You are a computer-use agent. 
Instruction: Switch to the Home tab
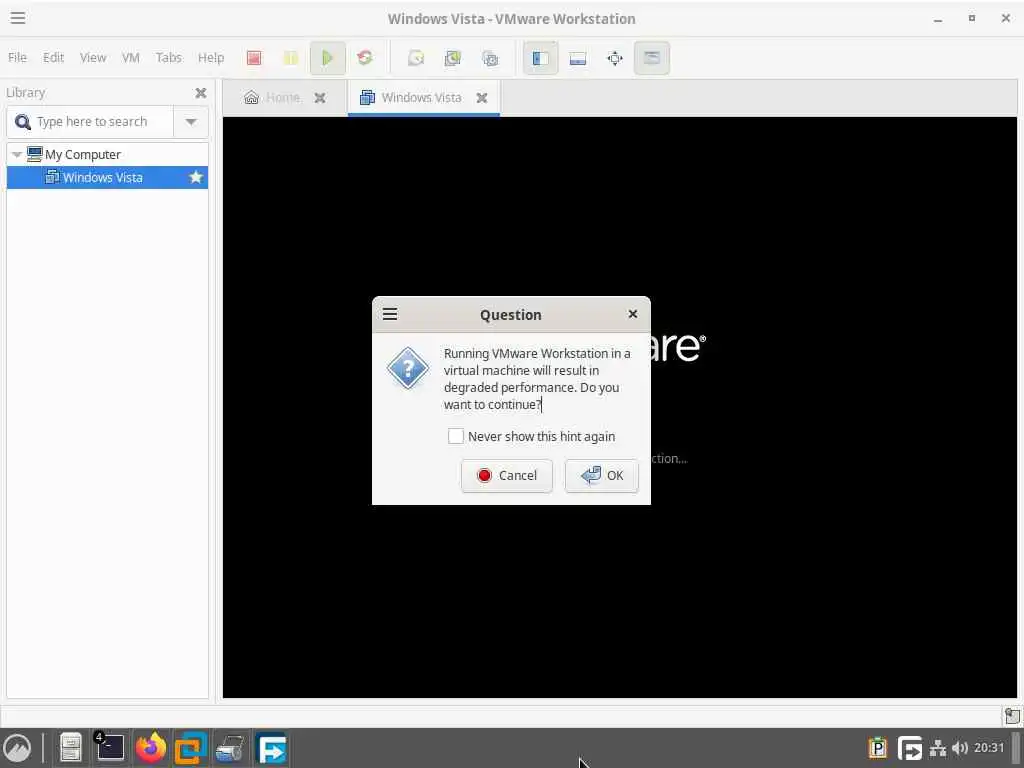(x=283, y=98)
